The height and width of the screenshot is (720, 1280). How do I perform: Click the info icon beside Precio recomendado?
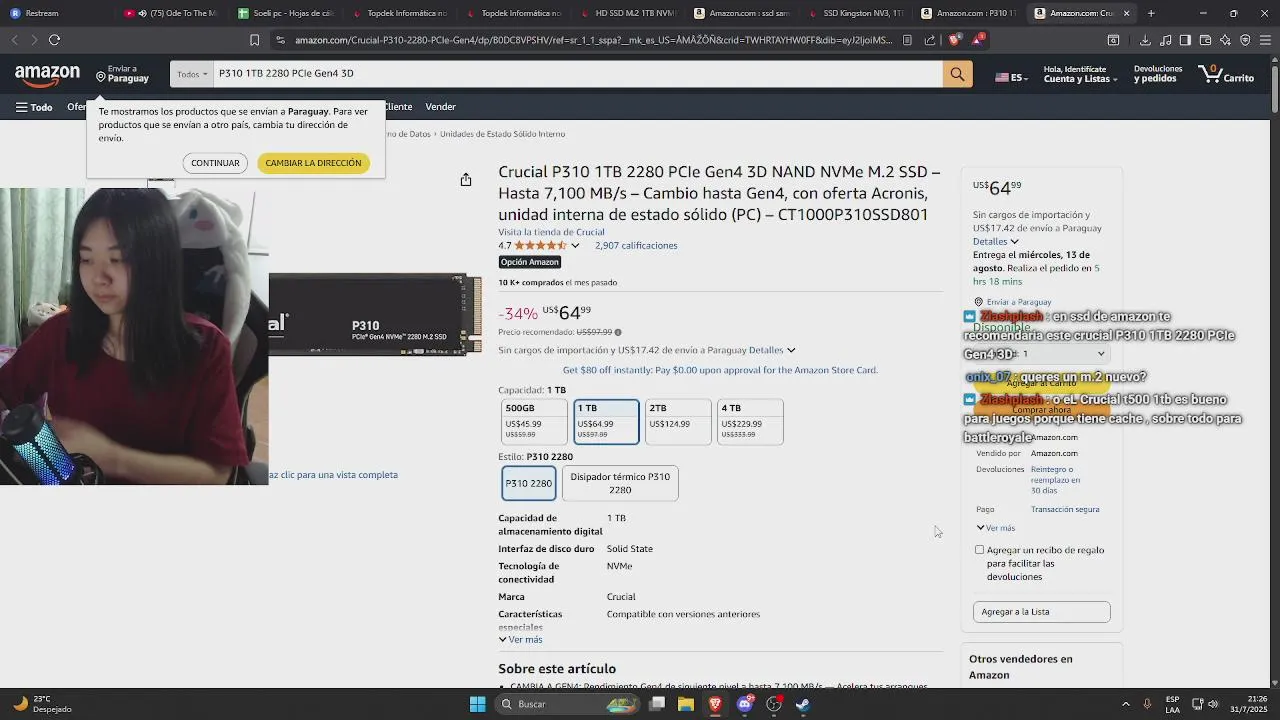(x=618, y=332)
